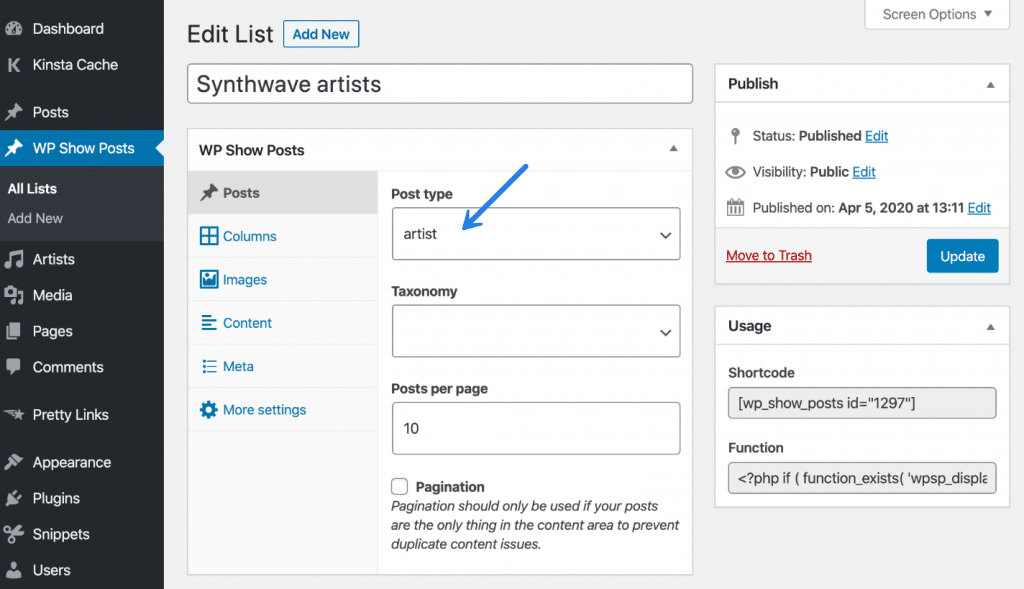Viewport: 1024px width, 589px height.
Task: Switch to the Content settings tab
Action: 283,323
